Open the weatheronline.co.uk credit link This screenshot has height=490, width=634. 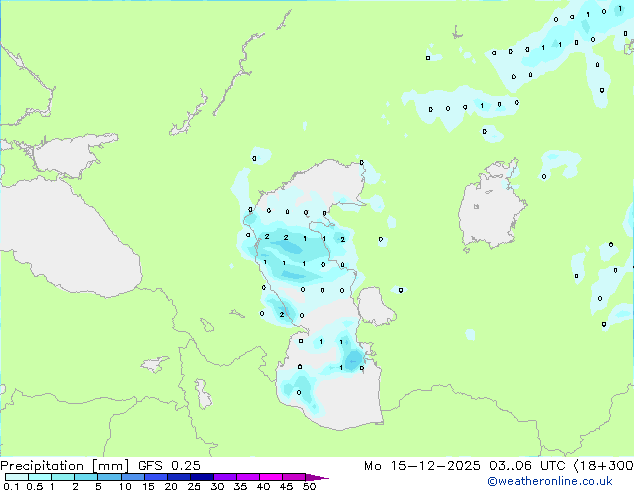[x=550, y=481]
